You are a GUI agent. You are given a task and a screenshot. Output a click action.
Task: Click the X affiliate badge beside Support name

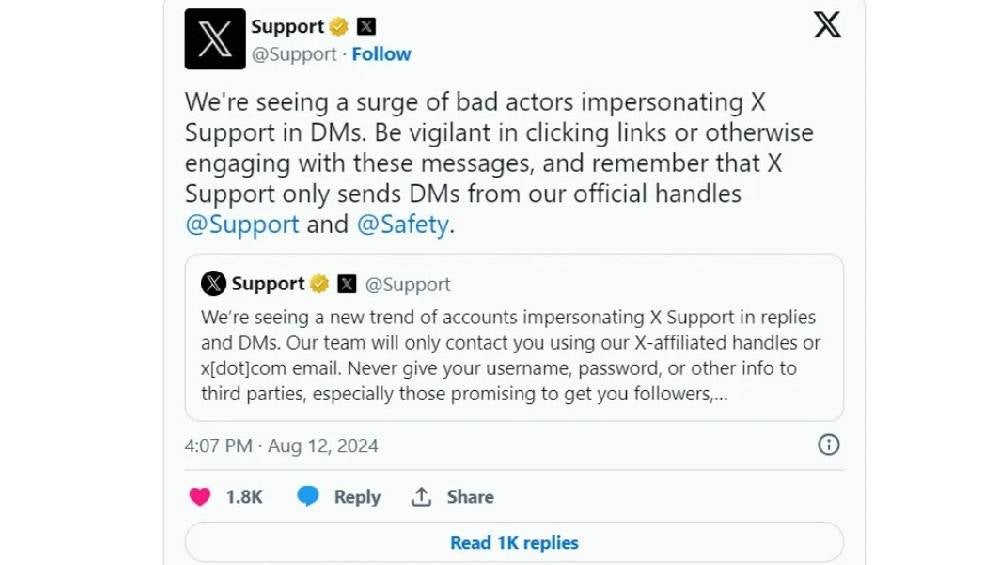click(x=366, y=27)
